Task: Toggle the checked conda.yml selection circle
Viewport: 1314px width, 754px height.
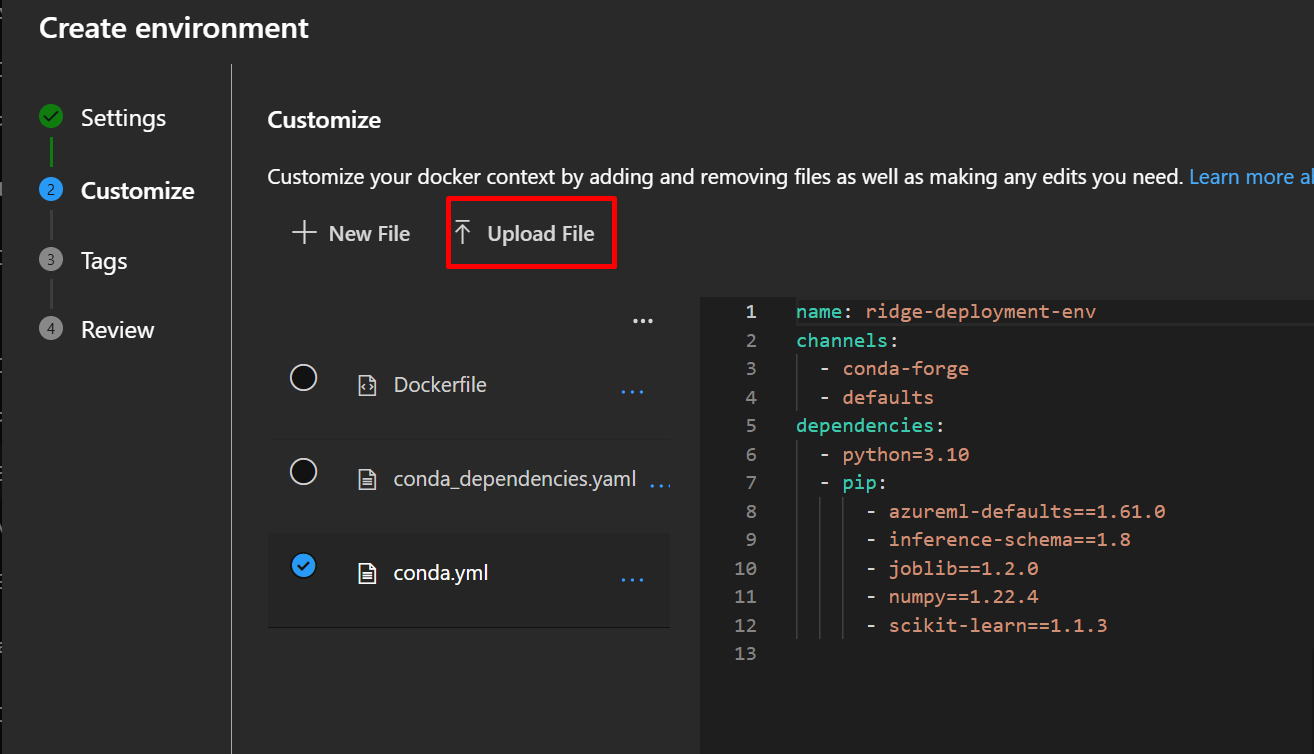Action: (303, 566)
